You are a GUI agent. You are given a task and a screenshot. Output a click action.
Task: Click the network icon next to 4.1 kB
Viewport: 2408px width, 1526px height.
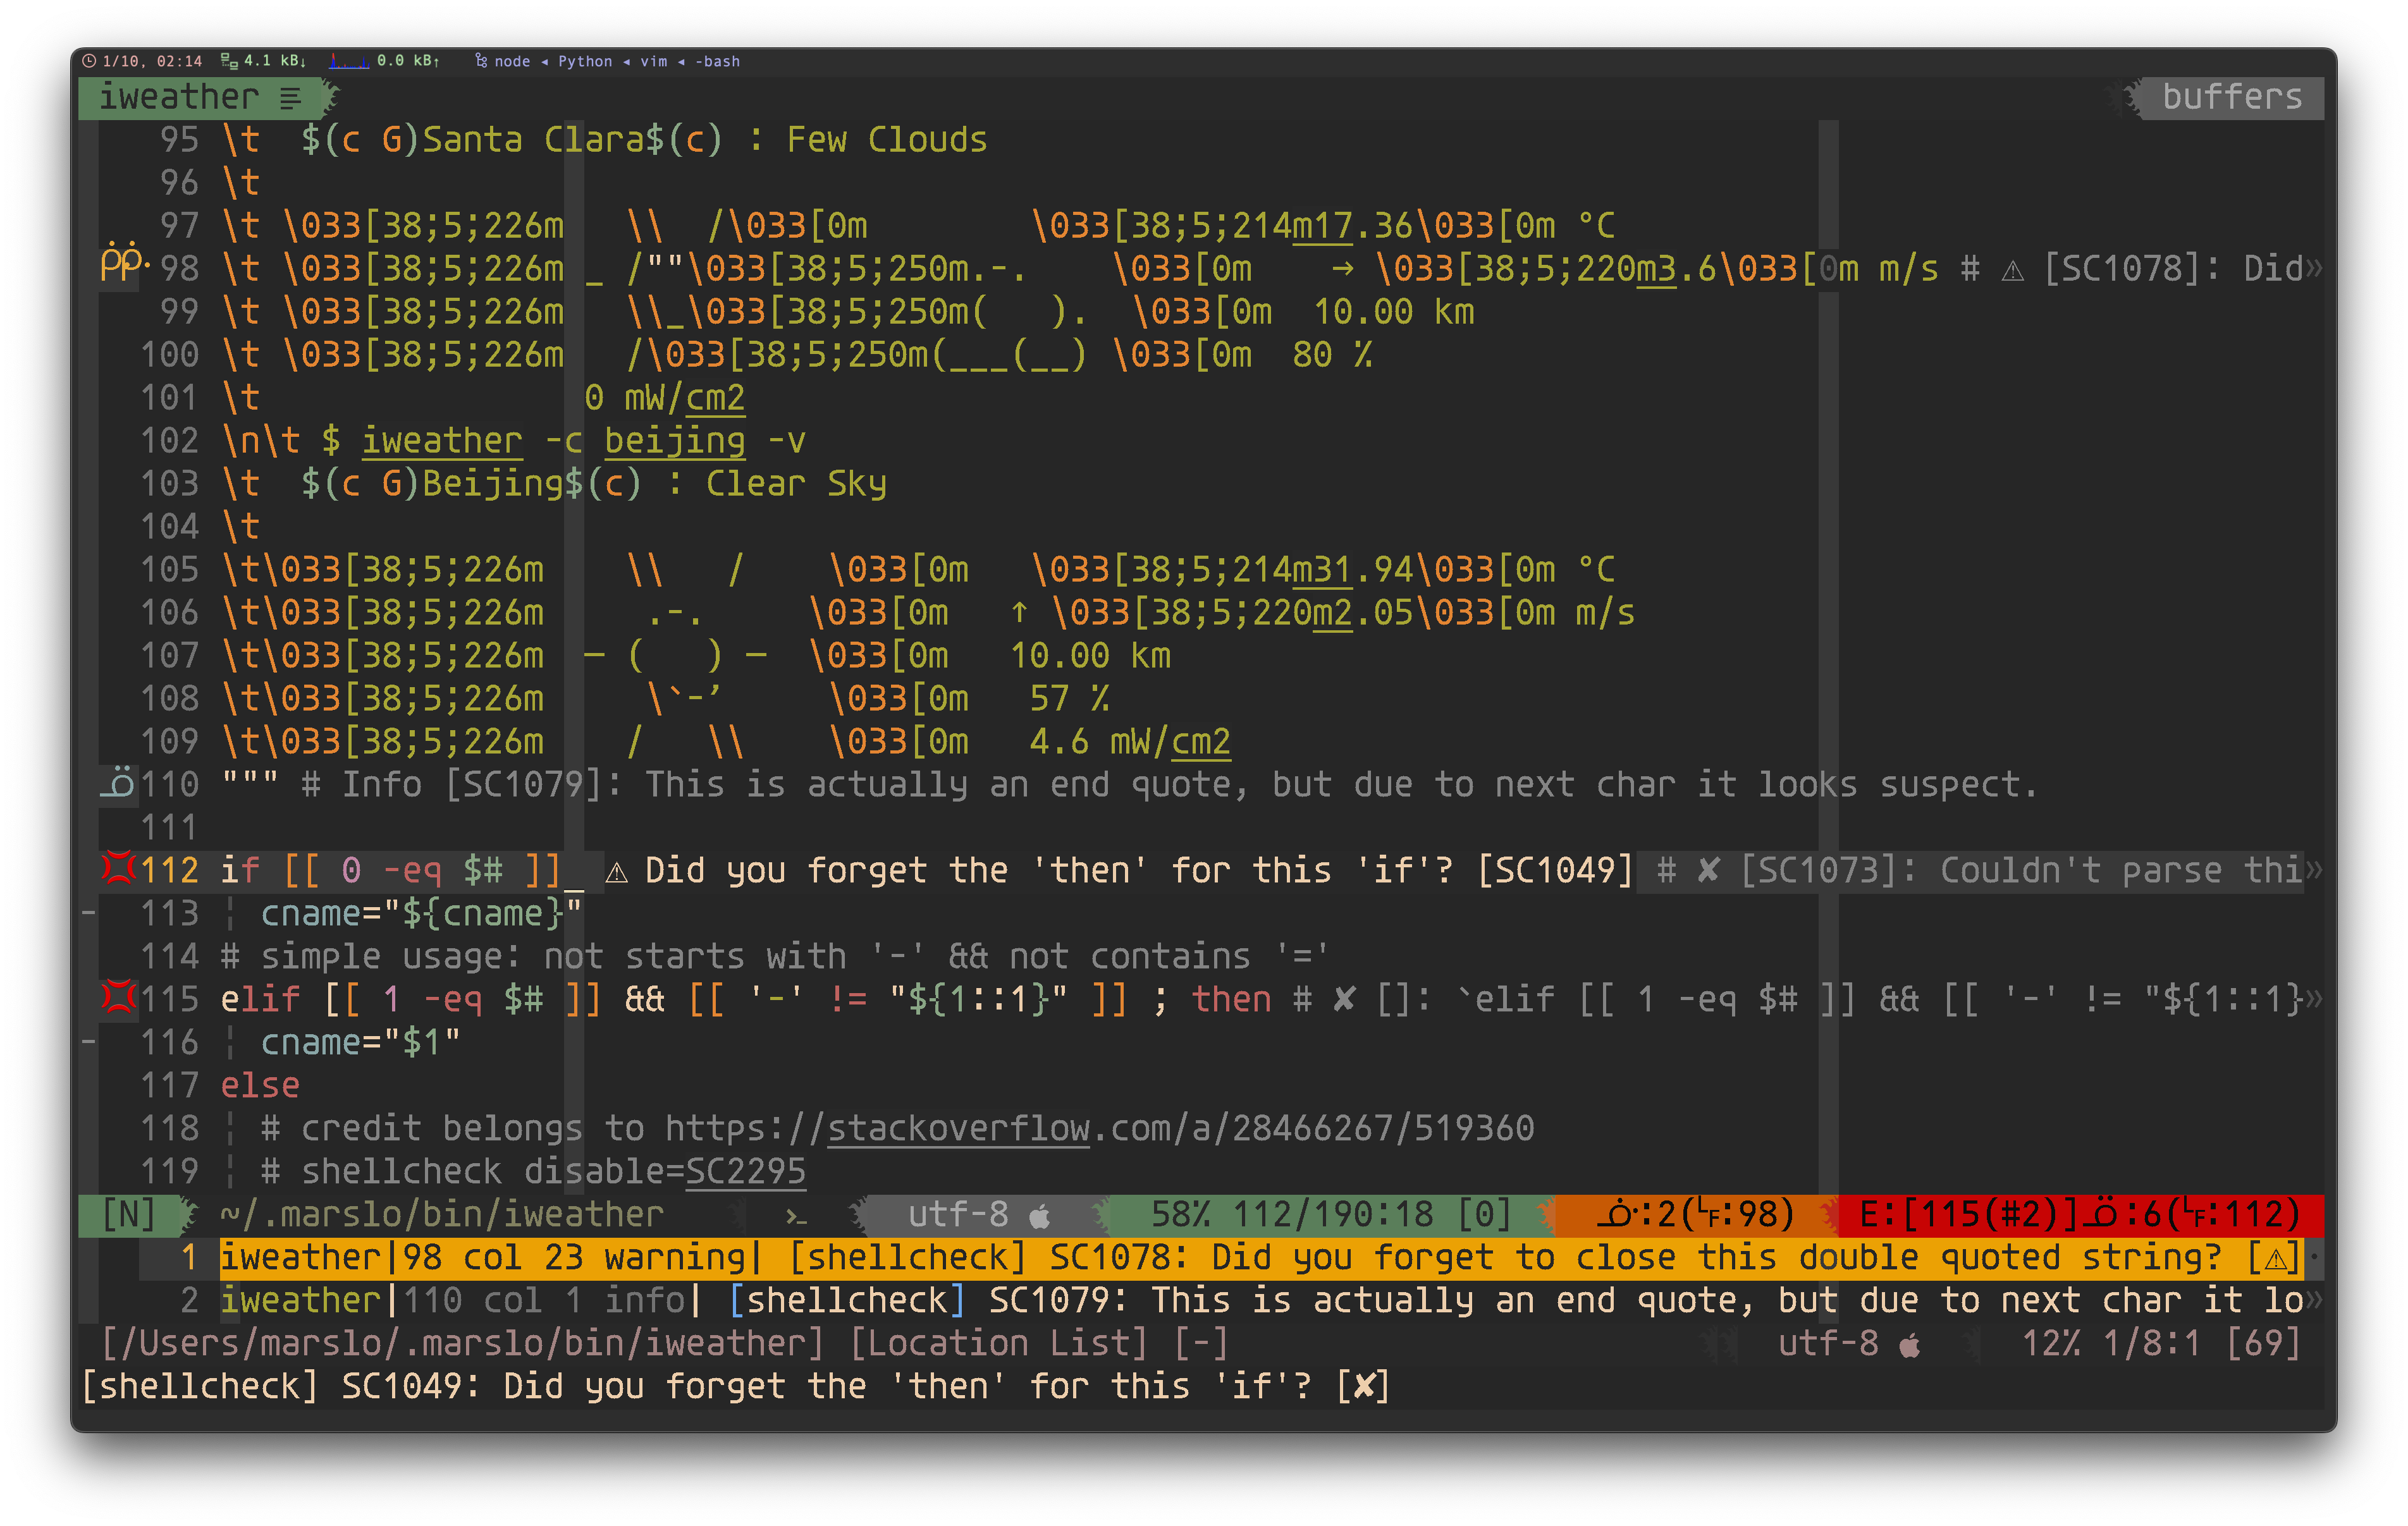[x=229, y=61]
